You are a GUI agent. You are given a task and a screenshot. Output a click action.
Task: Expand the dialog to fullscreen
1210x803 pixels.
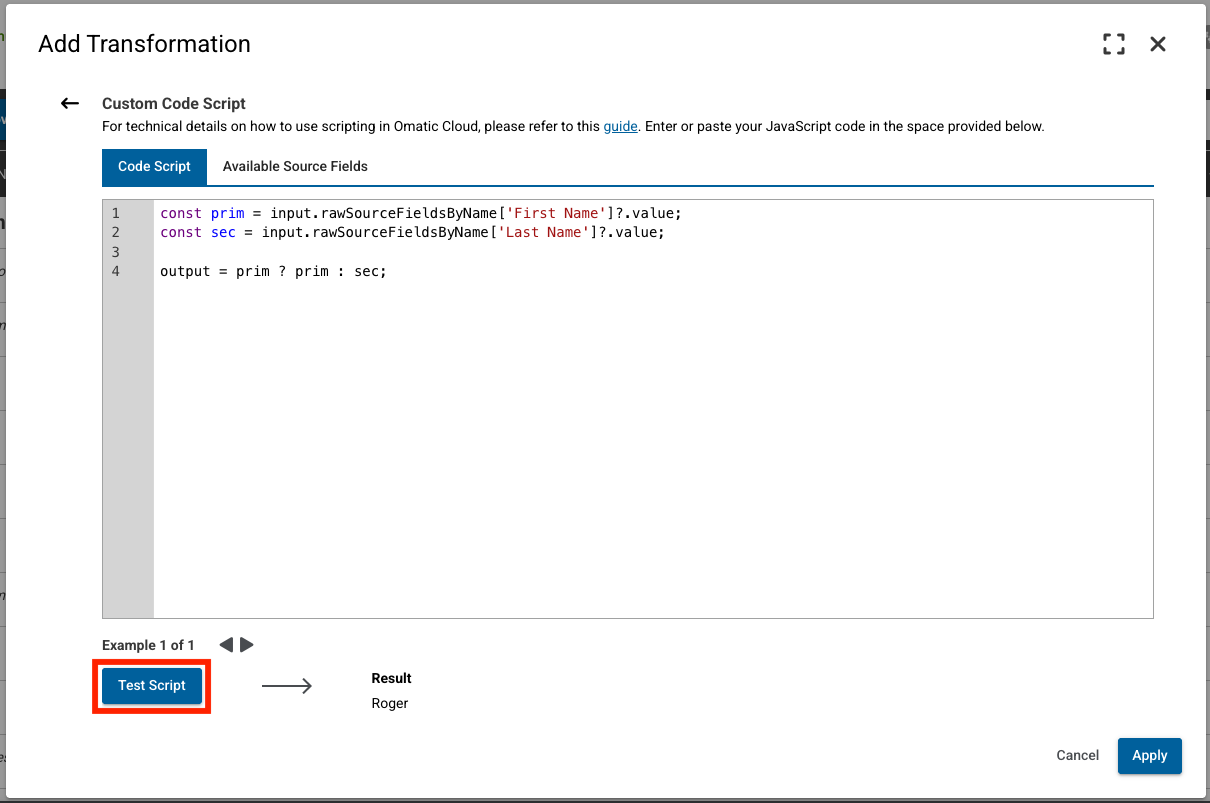coord(1113,44)
